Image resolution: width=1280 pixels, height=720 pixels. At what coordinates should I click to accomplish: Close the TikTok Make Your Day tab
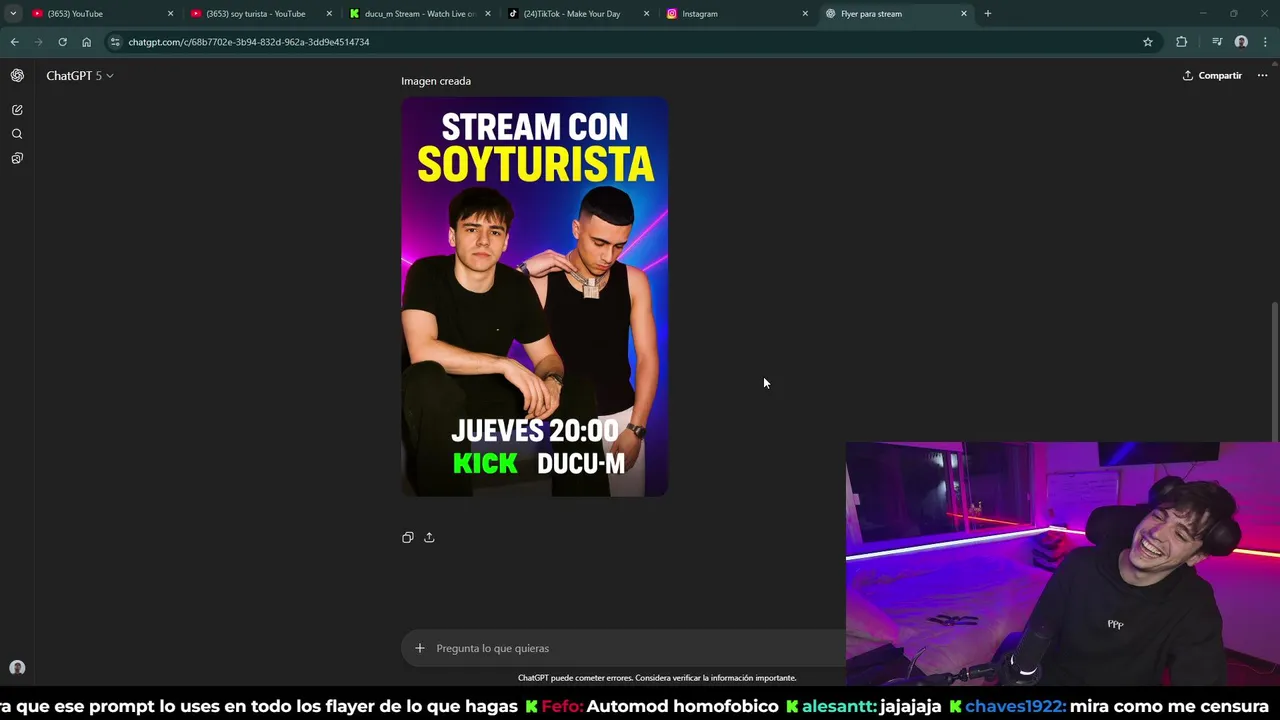point(646,14)
